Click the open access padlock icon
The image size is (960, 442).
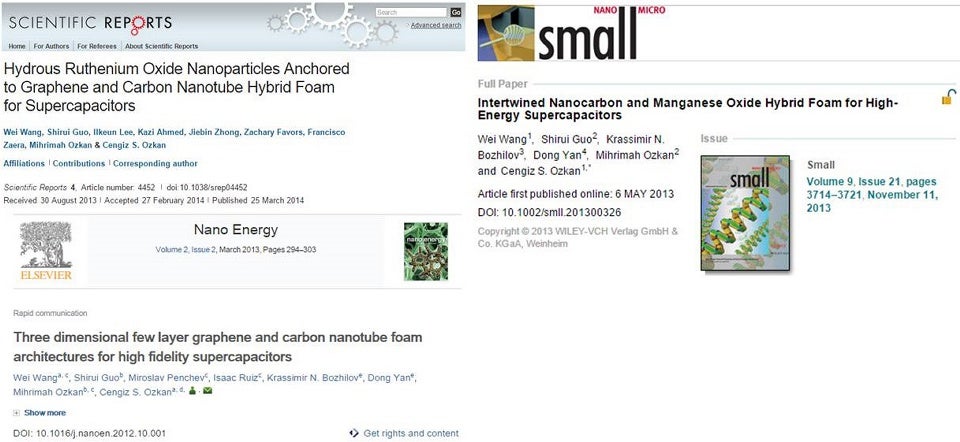pos(947,98)
